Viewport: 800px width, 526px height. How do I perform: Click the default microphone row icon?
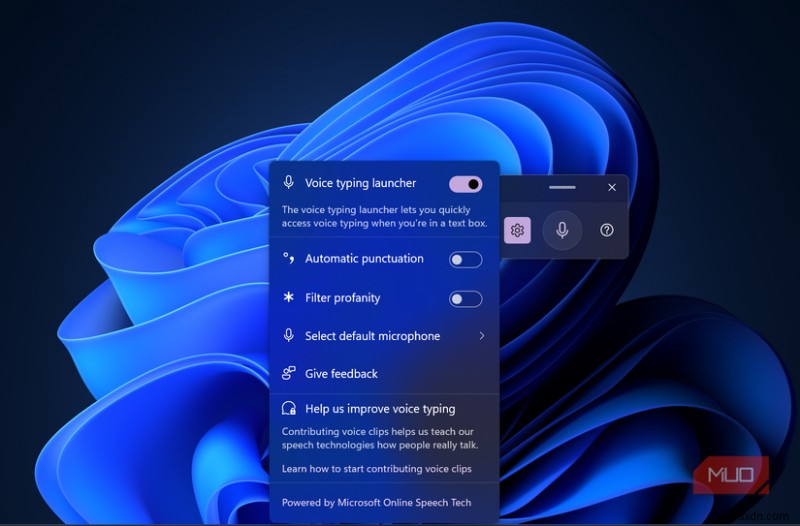289,335
